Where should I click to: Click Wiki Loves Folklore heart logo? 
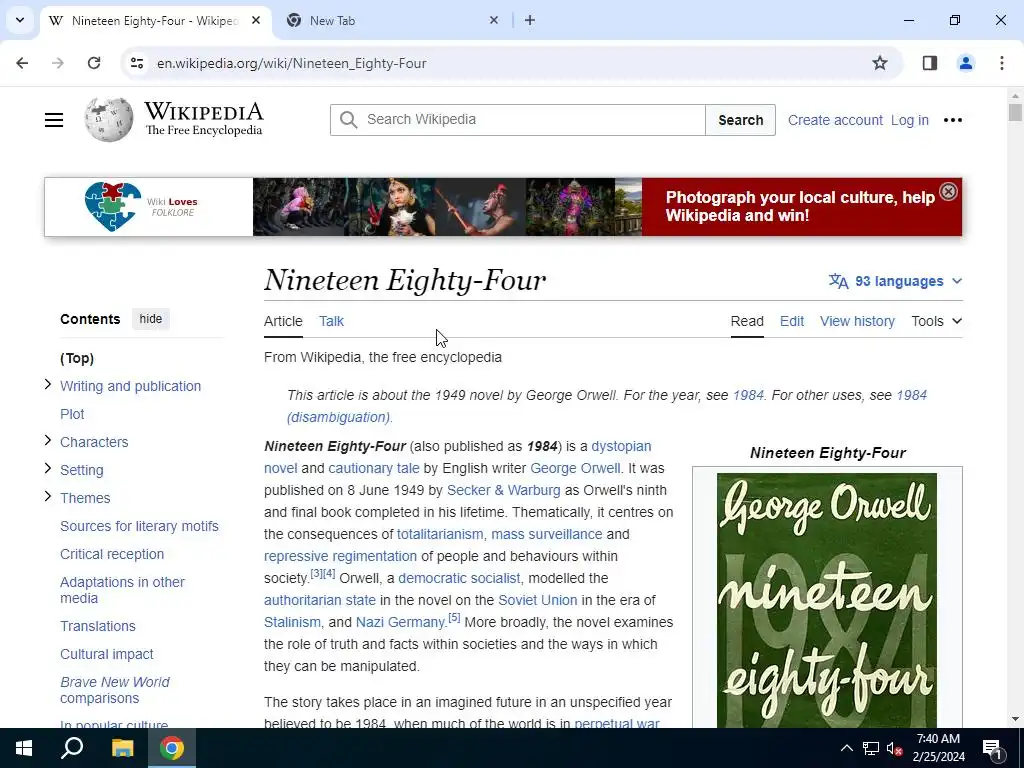pos(113,206)
